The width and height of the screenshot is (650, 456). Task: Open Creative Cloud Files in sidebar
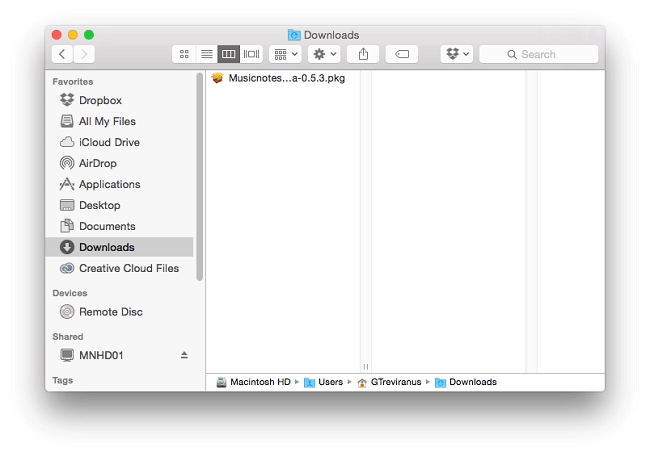coord(119,268)
